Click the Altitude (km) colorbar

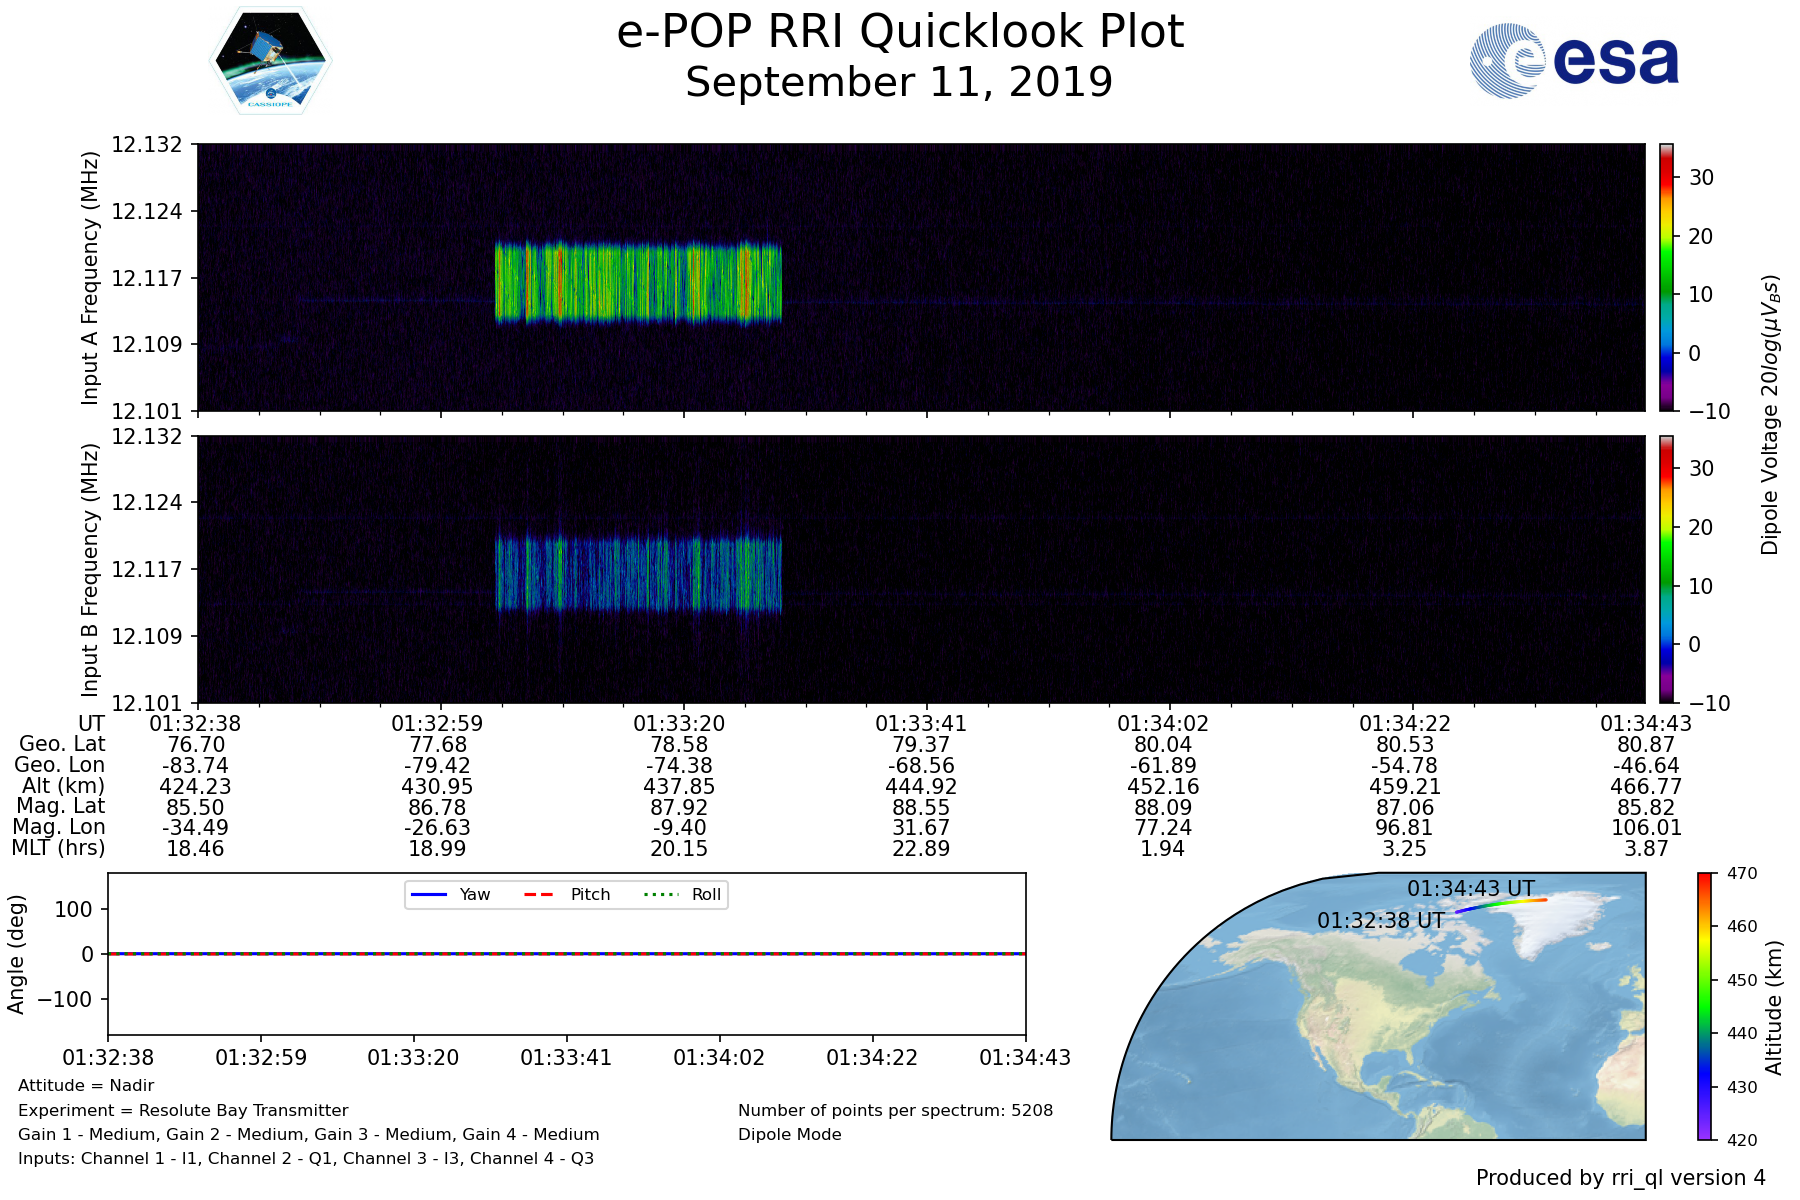[1704, 1006]
